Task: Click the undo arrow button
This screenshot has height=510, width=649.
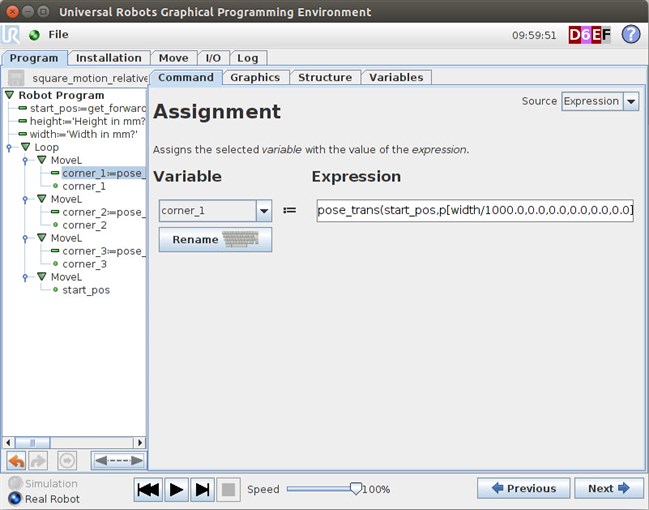Action: [16, 461]
